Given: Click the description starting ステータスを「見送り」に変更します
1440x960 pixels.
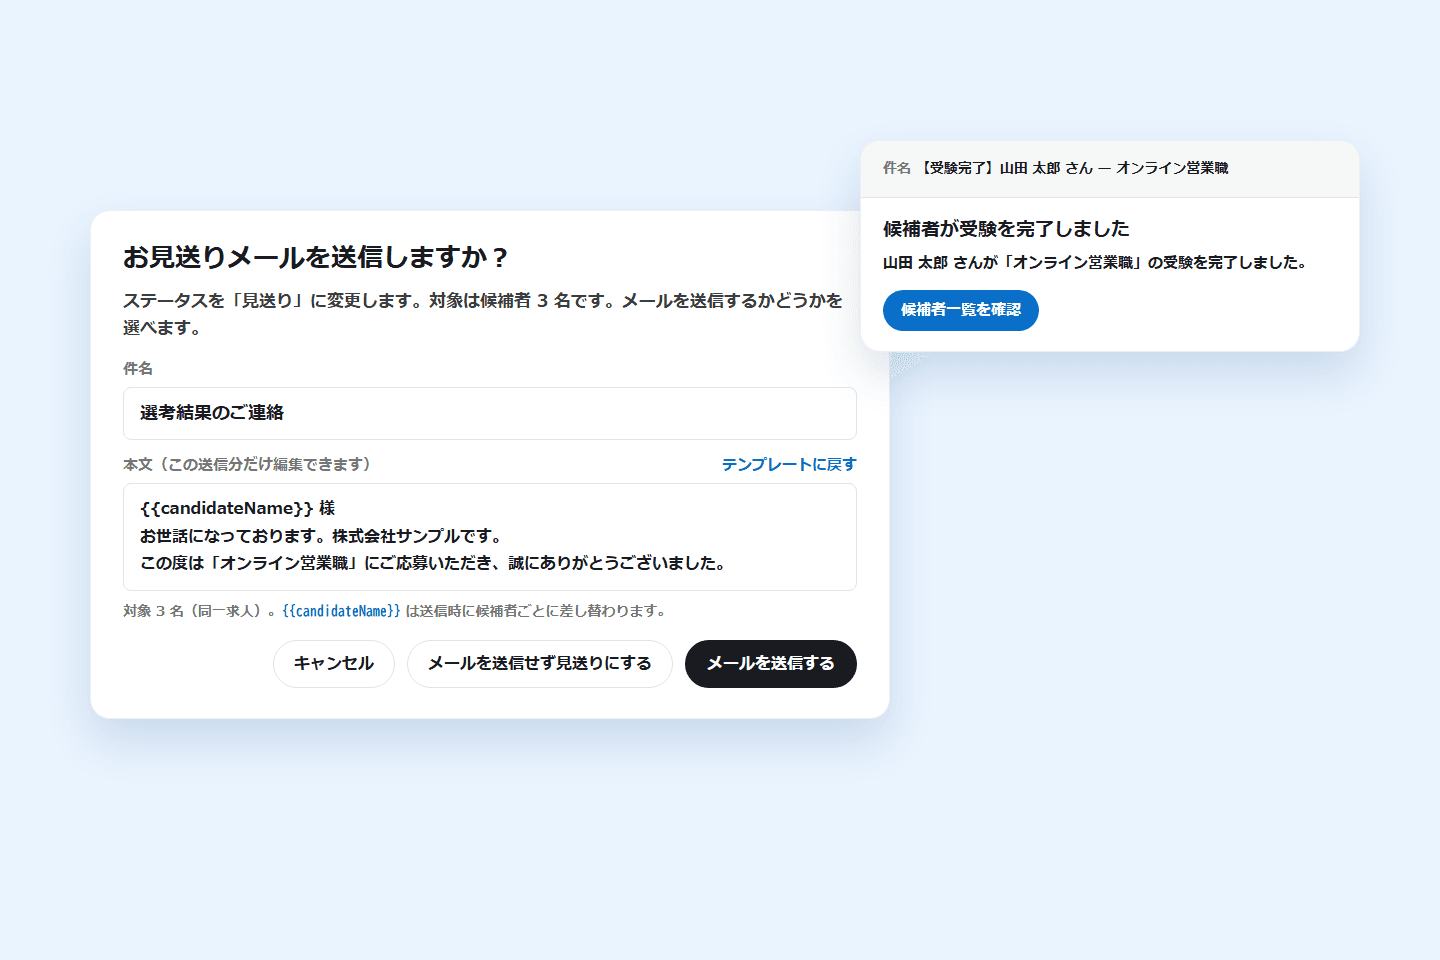Looking at the screenshot, I should [x=484, y=314].
